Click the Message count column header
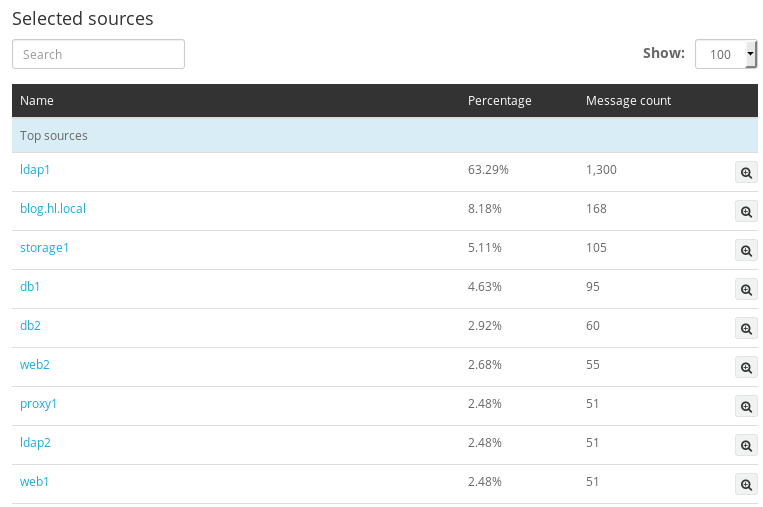The width and height of the screenshot is (763, 507). [x=628, y=101]
